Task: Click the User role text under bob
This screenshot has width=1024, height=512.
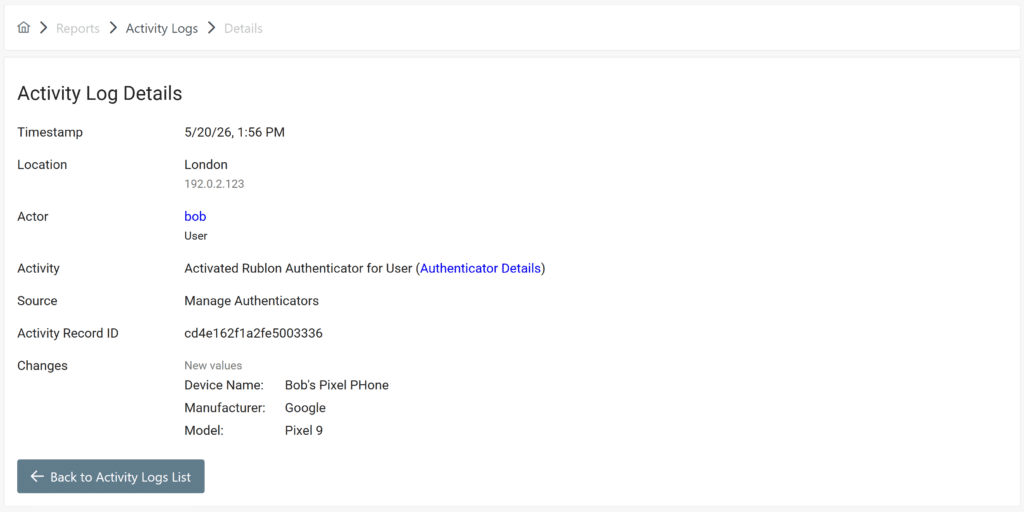Action: 196,236
